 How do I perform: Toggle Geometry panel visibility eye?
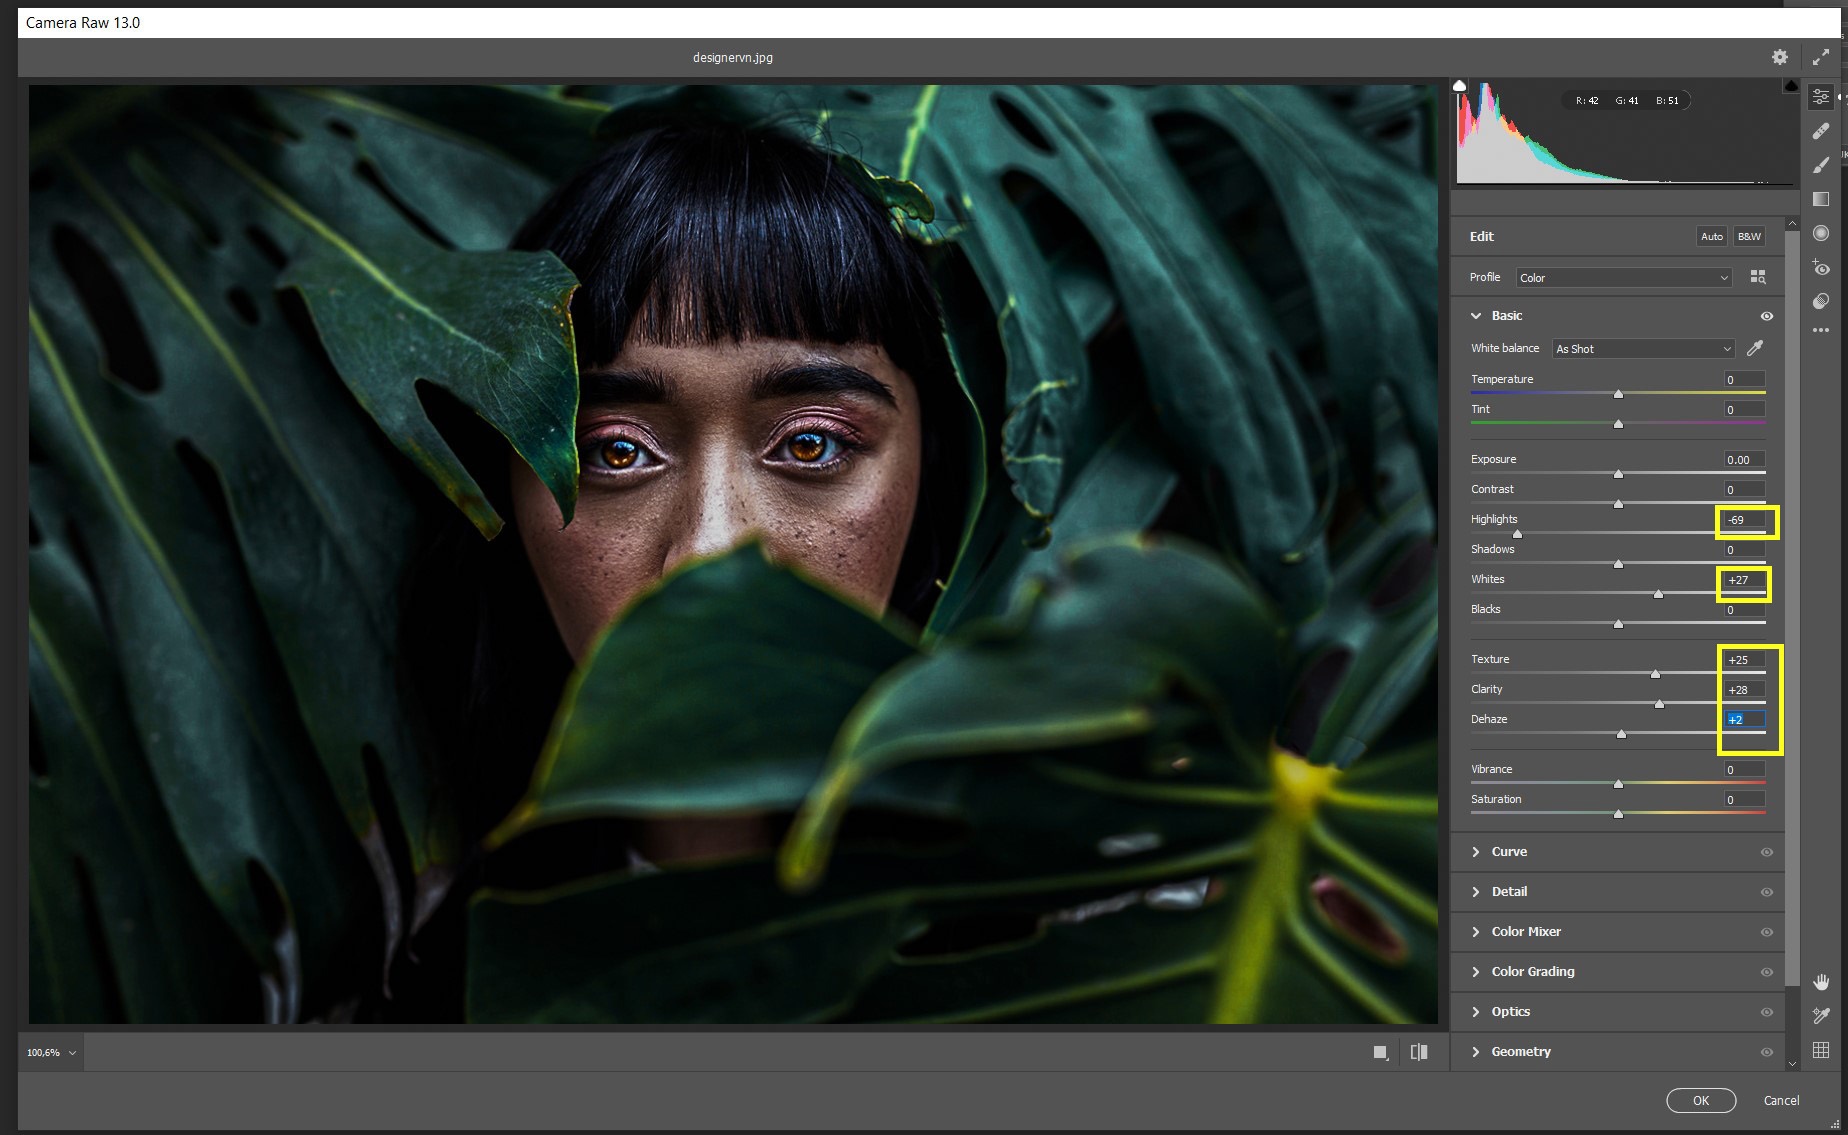click(1767, 1052)
